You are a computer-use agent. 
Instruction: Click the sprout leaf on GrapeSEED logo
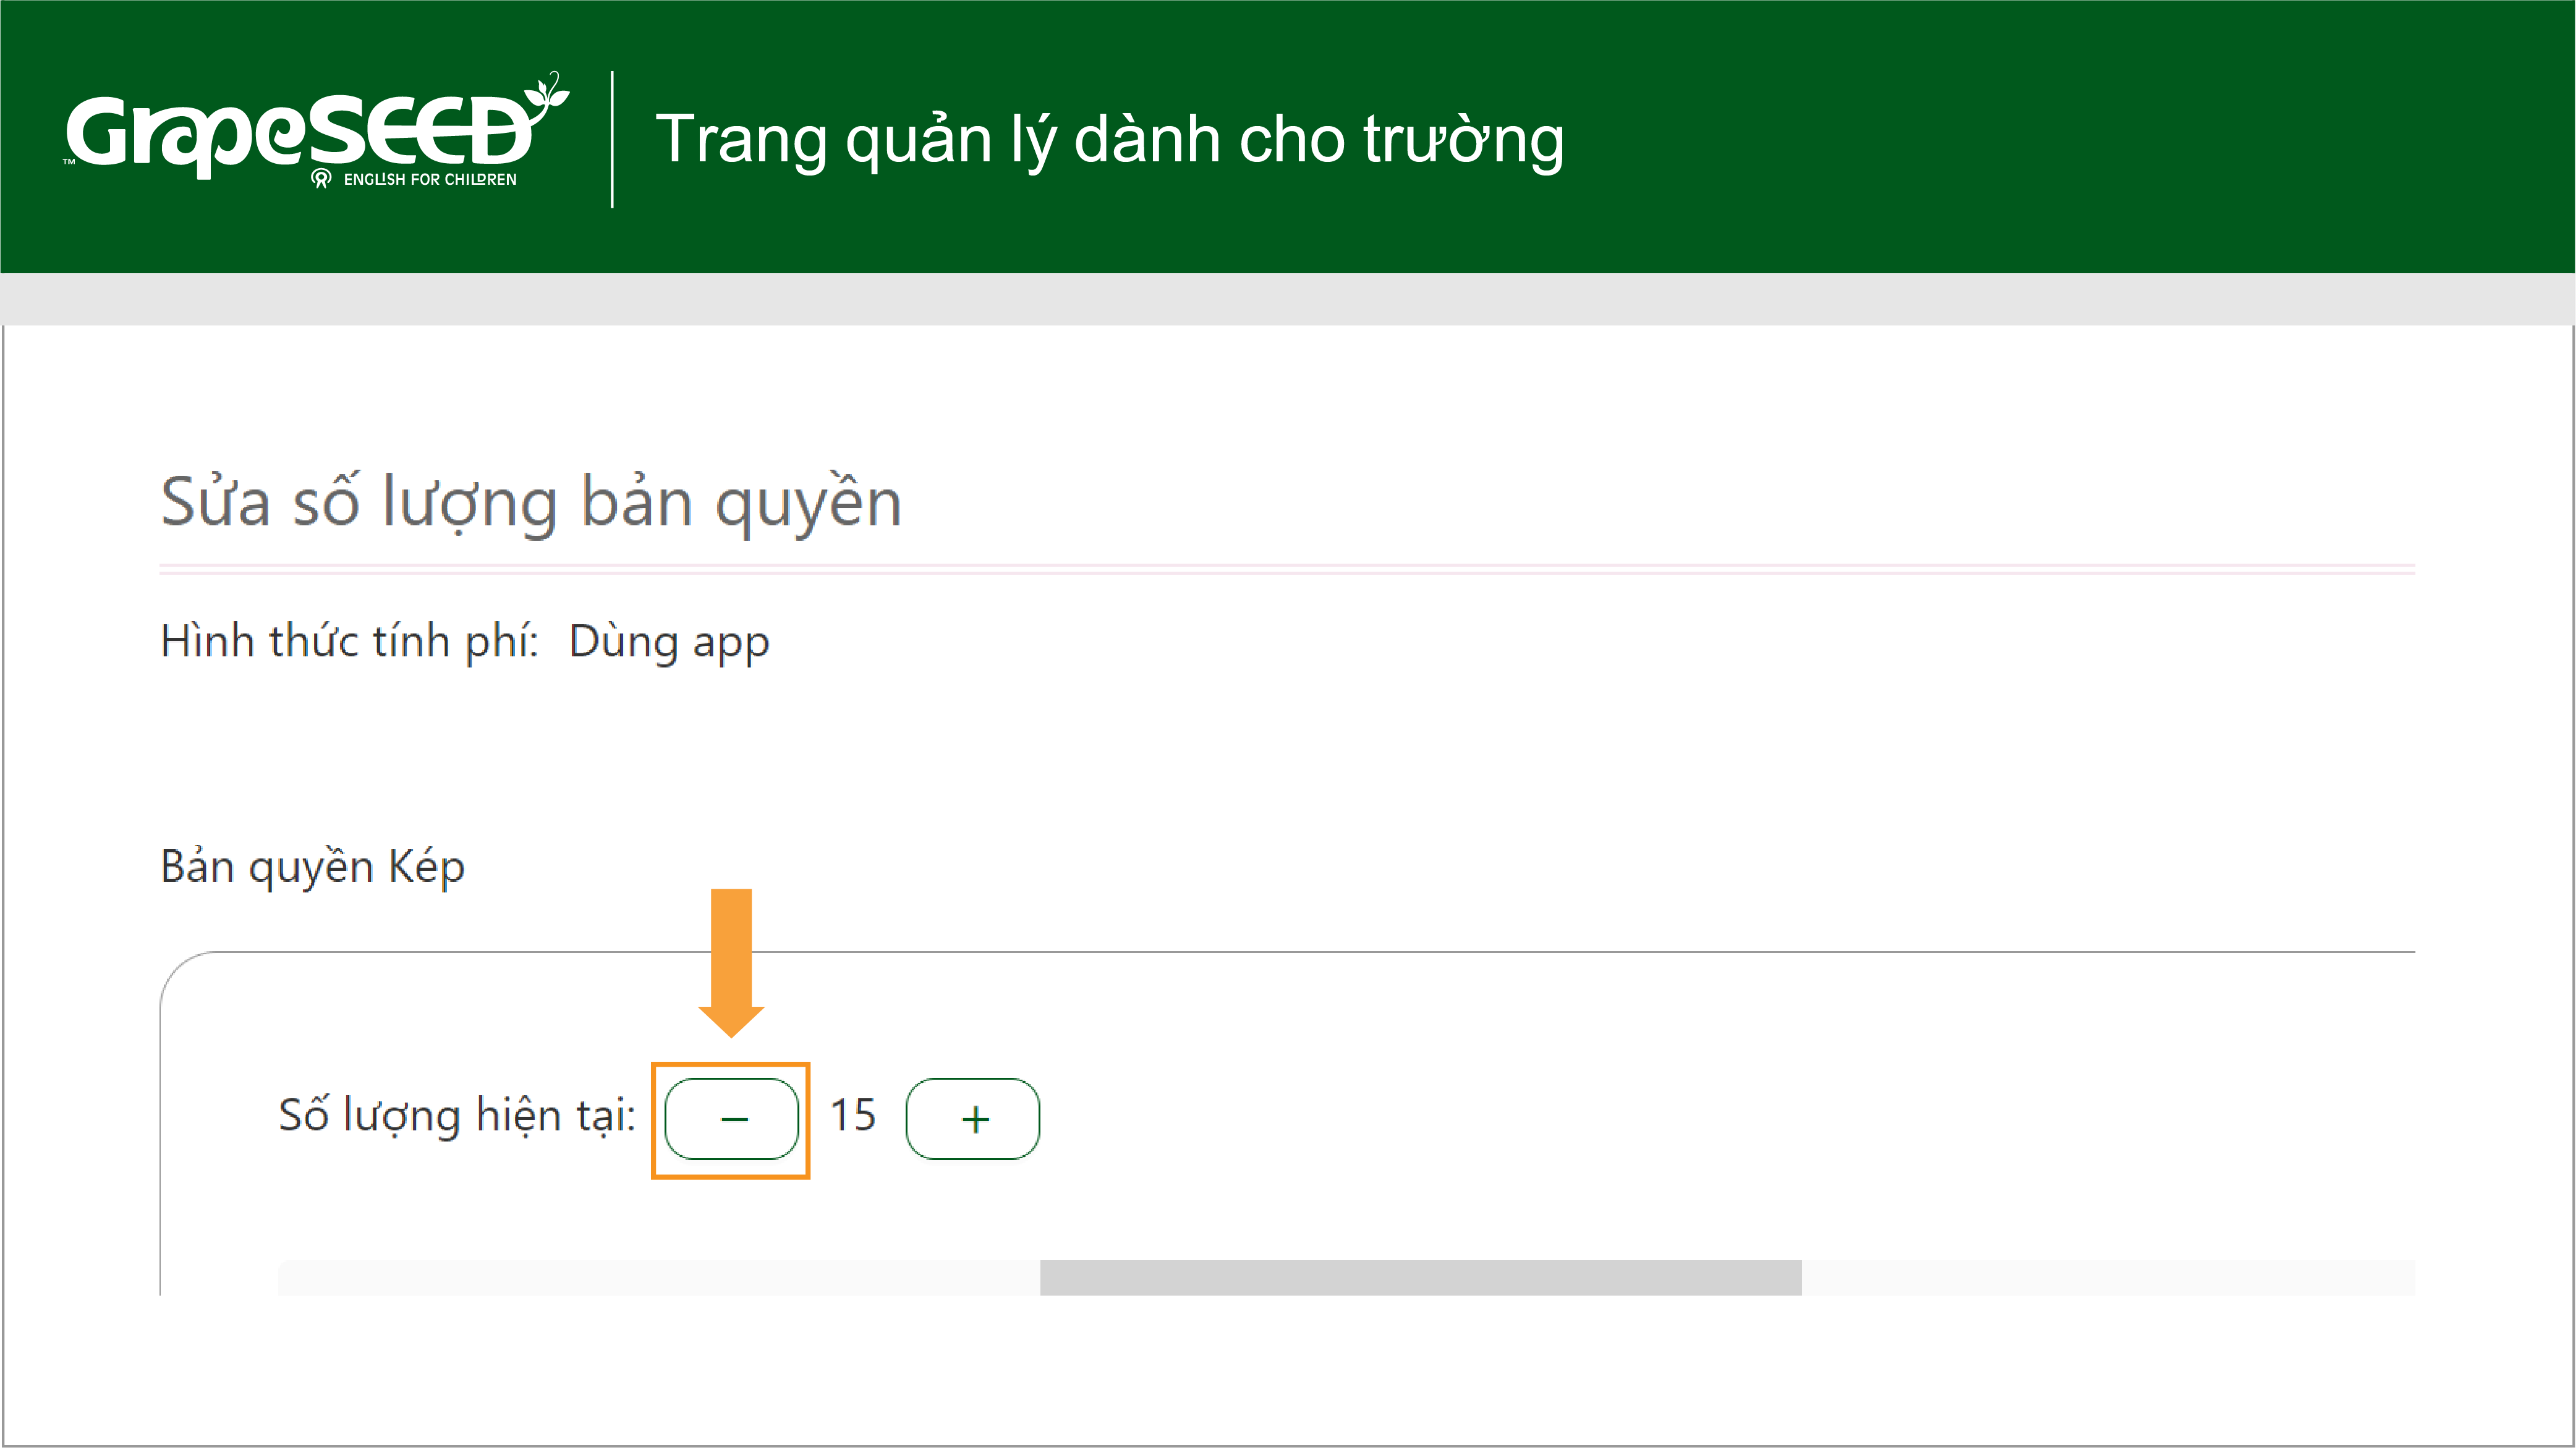pos(547,94)
